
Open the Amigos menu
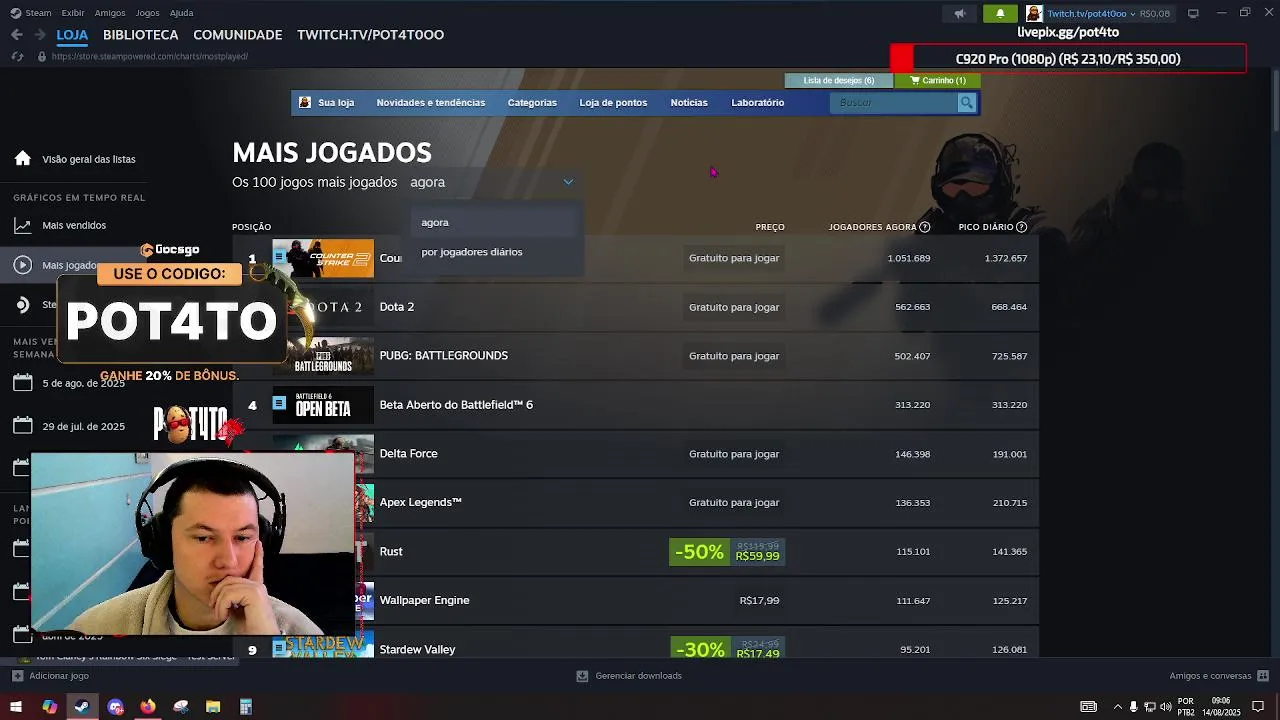point(110,13)
